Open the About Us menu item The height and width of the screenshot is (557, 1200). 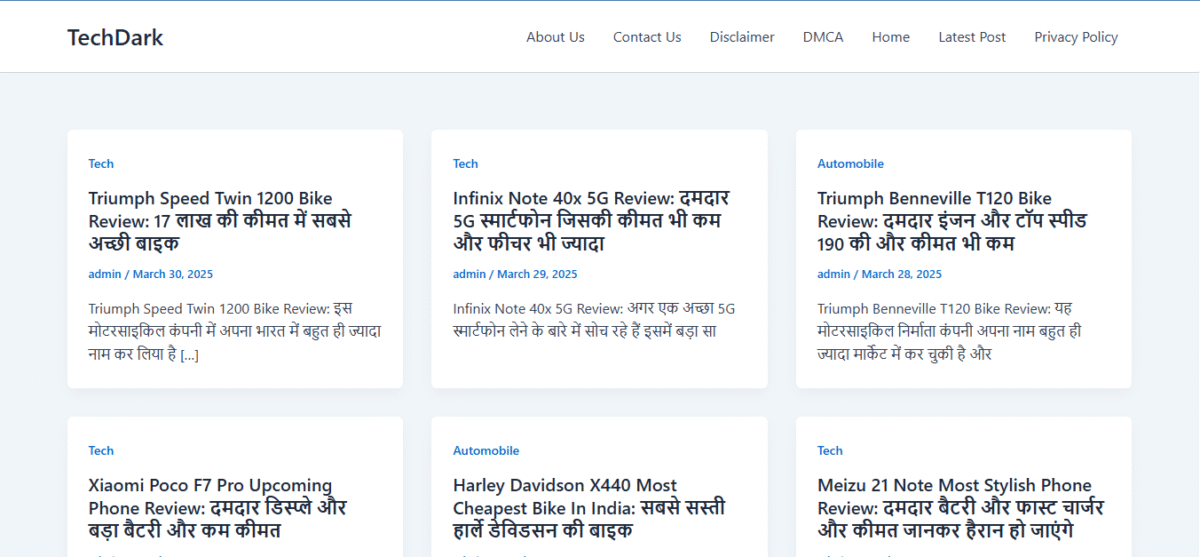(555, 37)
